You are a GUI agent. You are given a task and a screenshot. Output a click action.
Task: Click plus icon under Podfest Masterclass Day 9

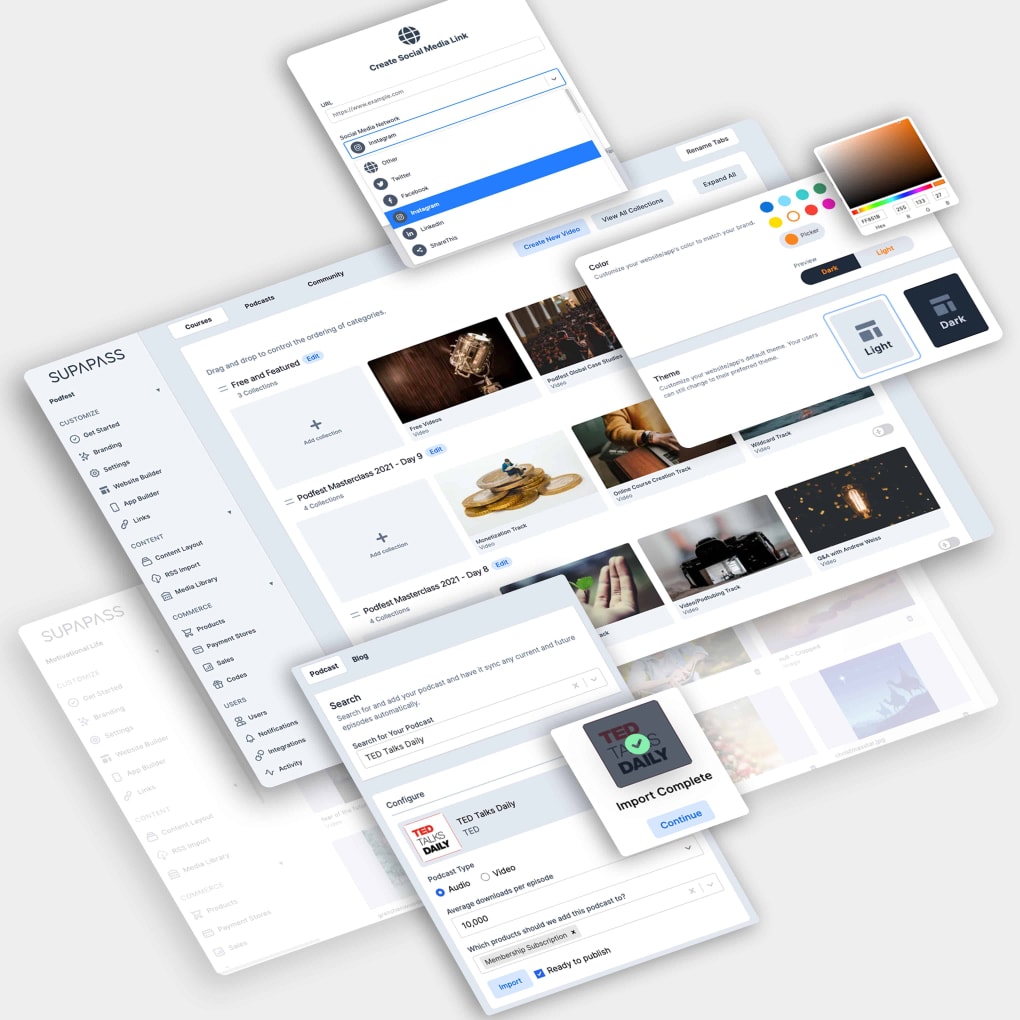[x=382, y=537]
